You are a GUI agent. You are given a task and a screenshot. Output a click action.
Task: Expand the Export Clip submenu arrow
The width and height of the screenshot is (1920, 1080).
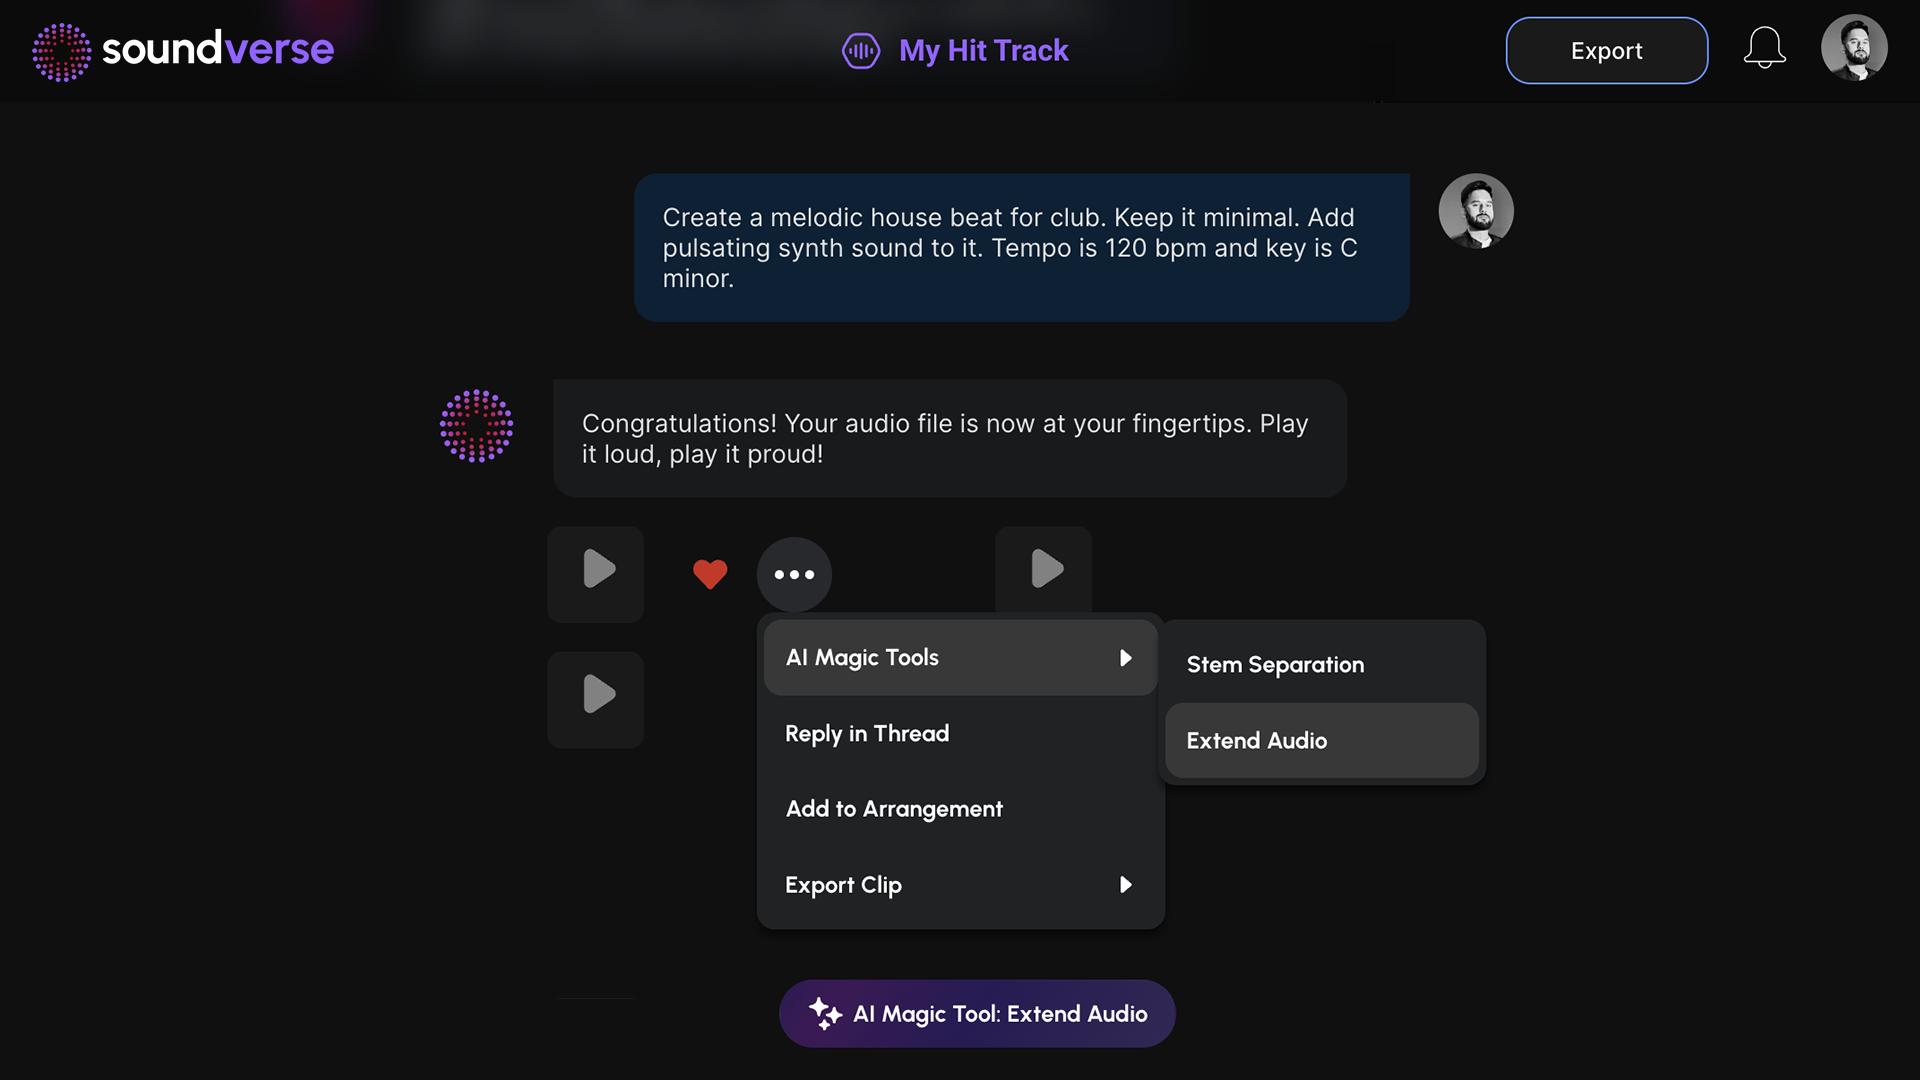(1125, 884)
